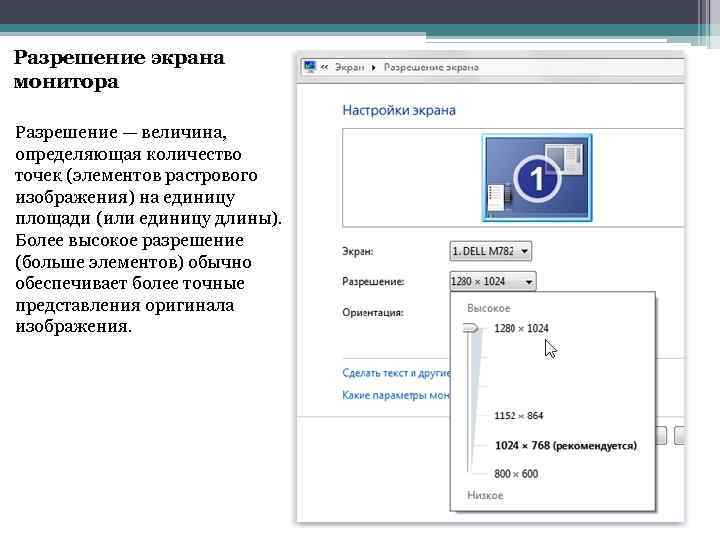
Task: Click the resolution slider handle
Action: [471, 328]
